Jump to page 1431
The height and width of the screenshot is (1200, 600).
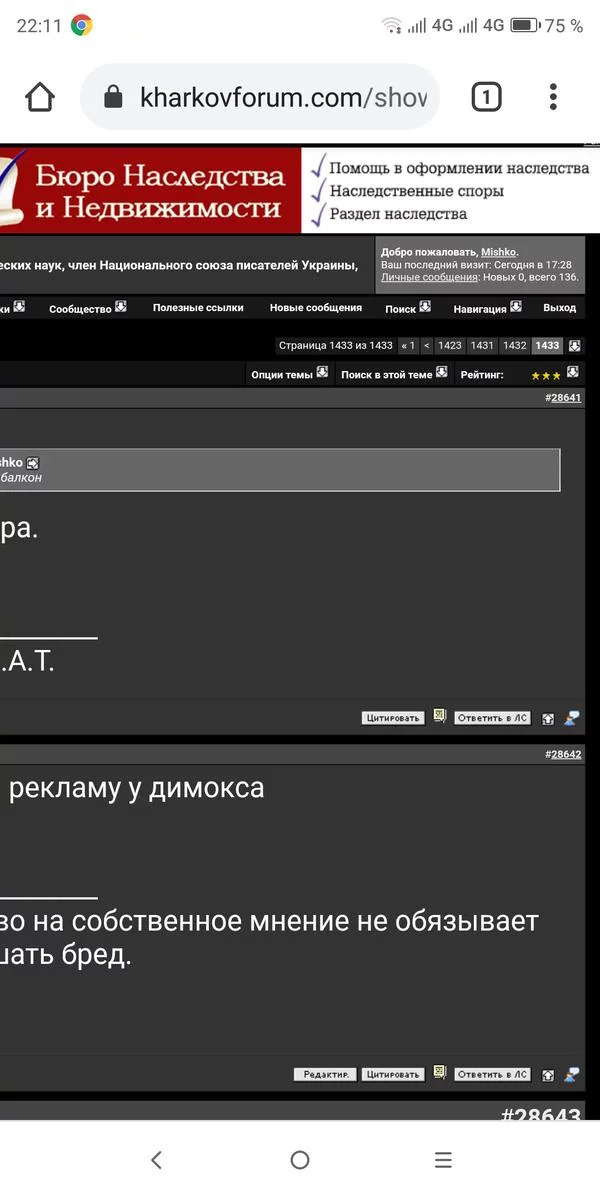[x=482, y=345]
